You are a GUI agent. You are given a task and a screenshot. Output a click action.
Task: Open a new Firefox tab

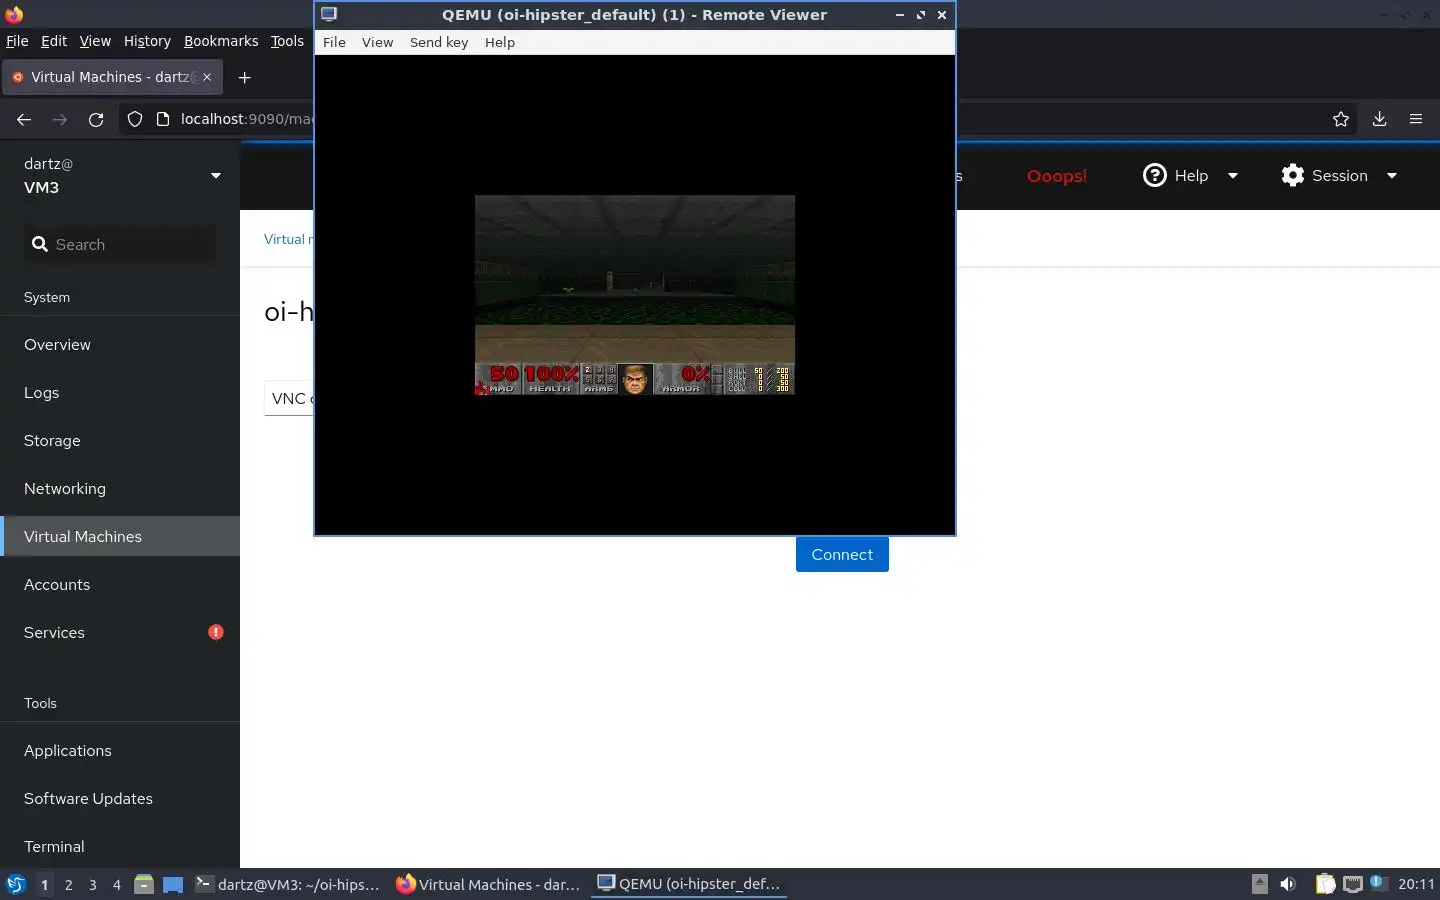[244, 77]
